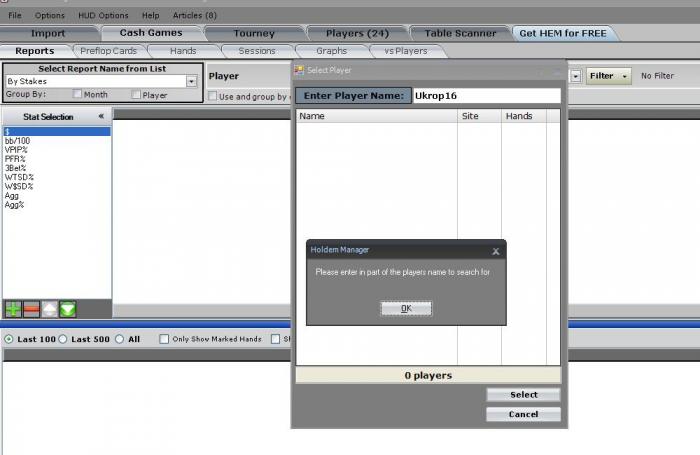700x455 pixels.
Task: Click OK in the Holdem Manager dialog
Action: coord(406,309)
